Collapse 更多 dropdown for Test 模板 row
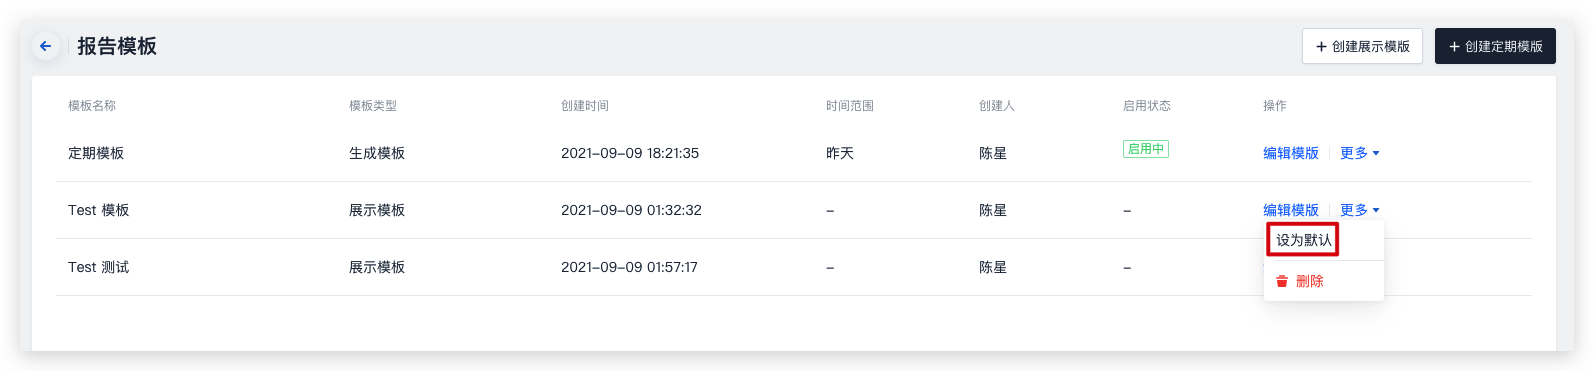The height and width of the screenshot is (371, 1594). (1360, 210)
